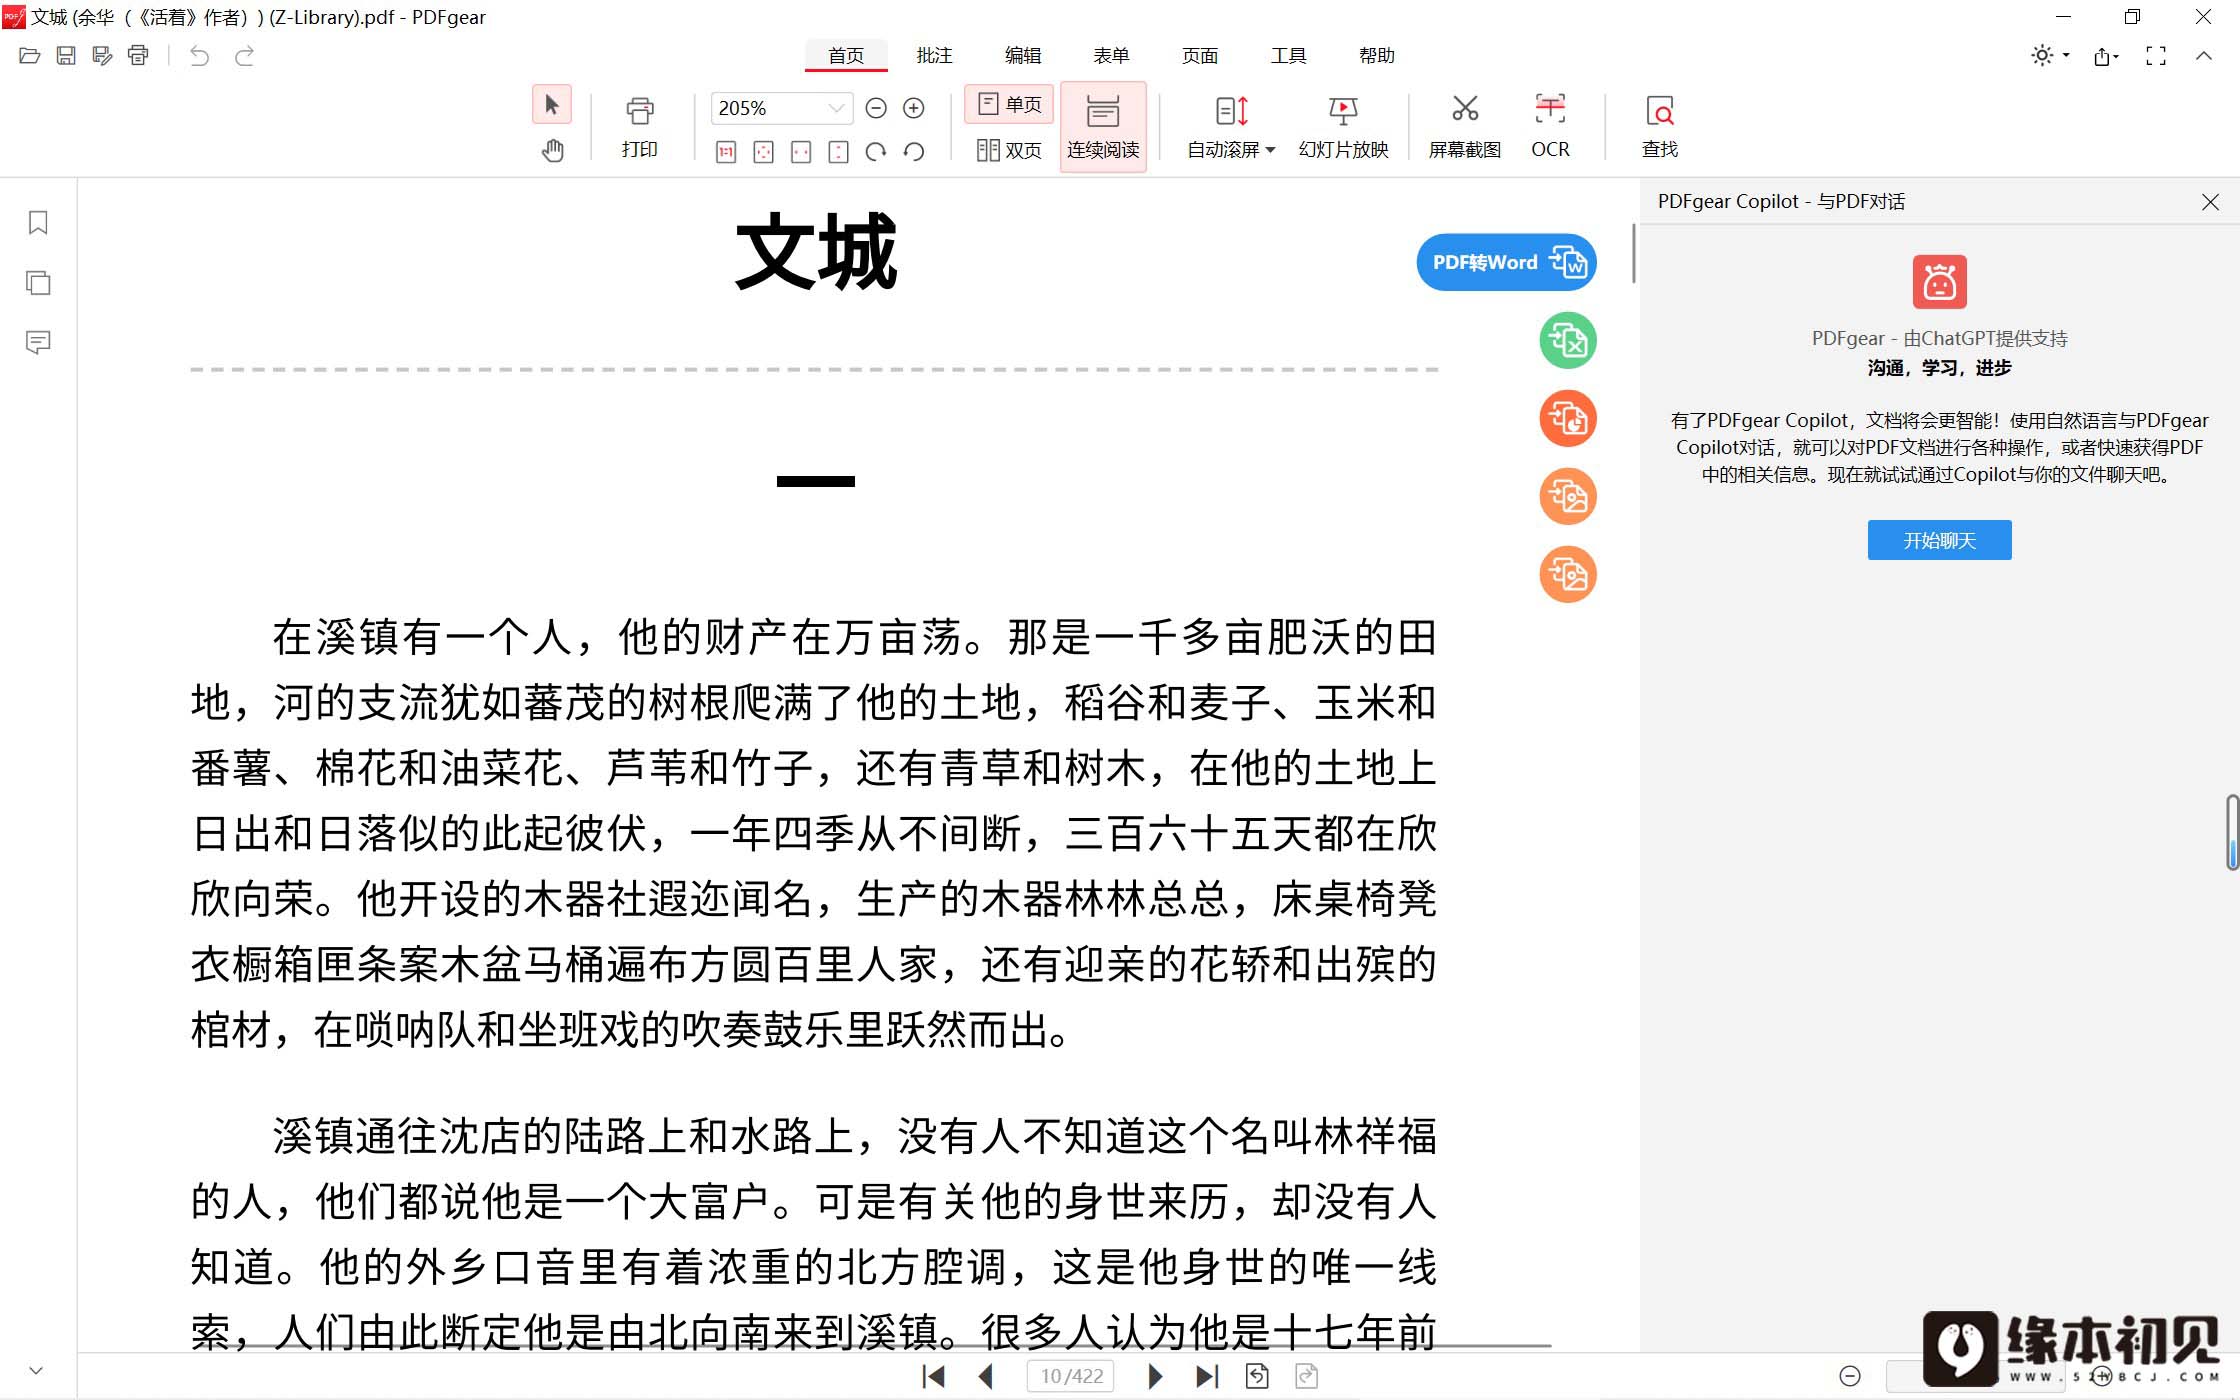Switch to the 编辑 tab
Screen dimensions: 2240x1400
point(1023,56)
